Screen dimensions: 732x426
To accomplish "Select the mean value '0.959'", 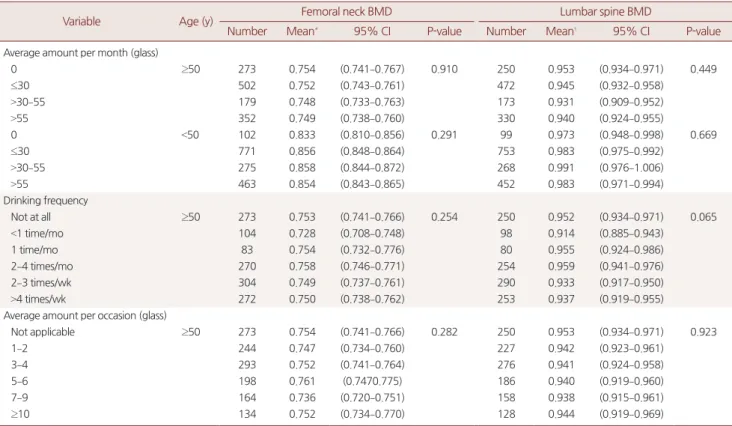I will [x=561, y=266].
